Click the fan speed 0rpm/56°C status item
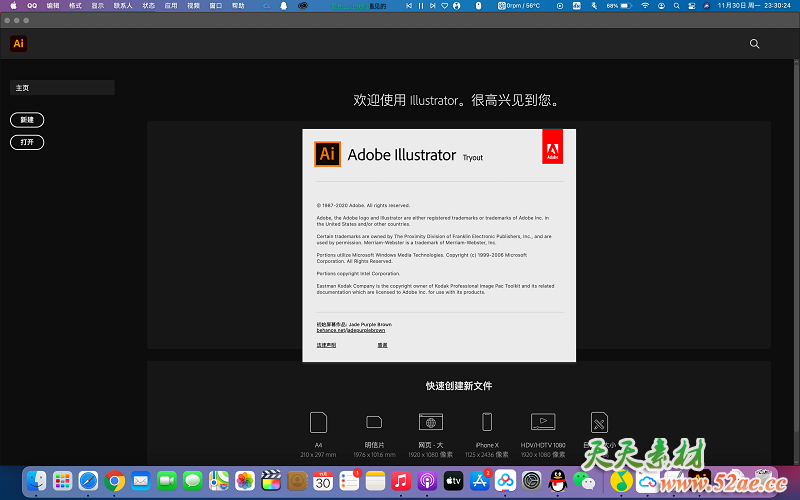 click(519, 6)
